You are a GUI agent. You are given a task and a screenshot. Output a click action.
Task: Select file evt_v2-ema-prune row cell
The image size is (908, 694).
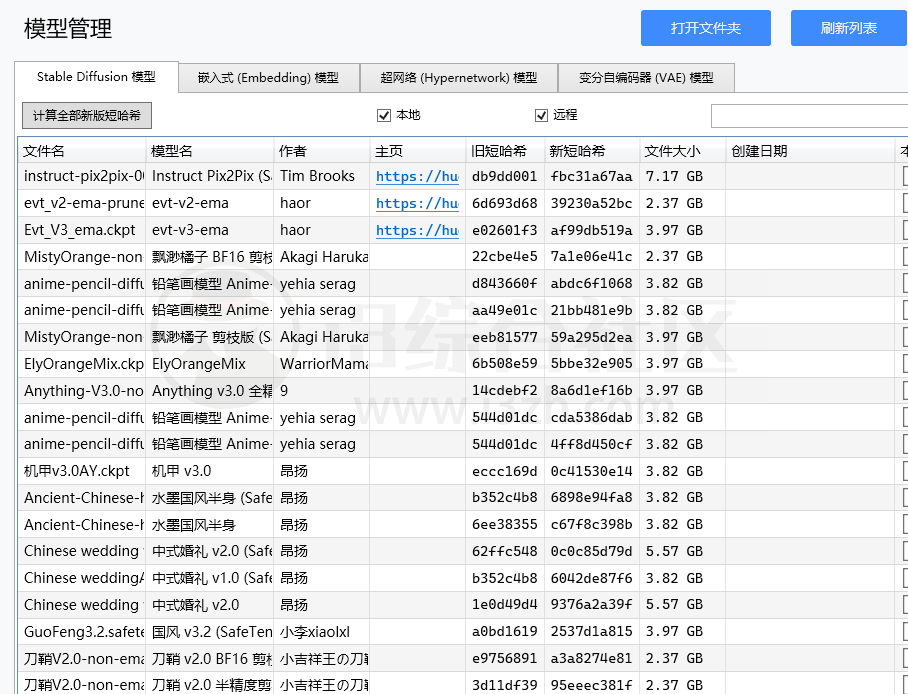[x=82, y=203]
